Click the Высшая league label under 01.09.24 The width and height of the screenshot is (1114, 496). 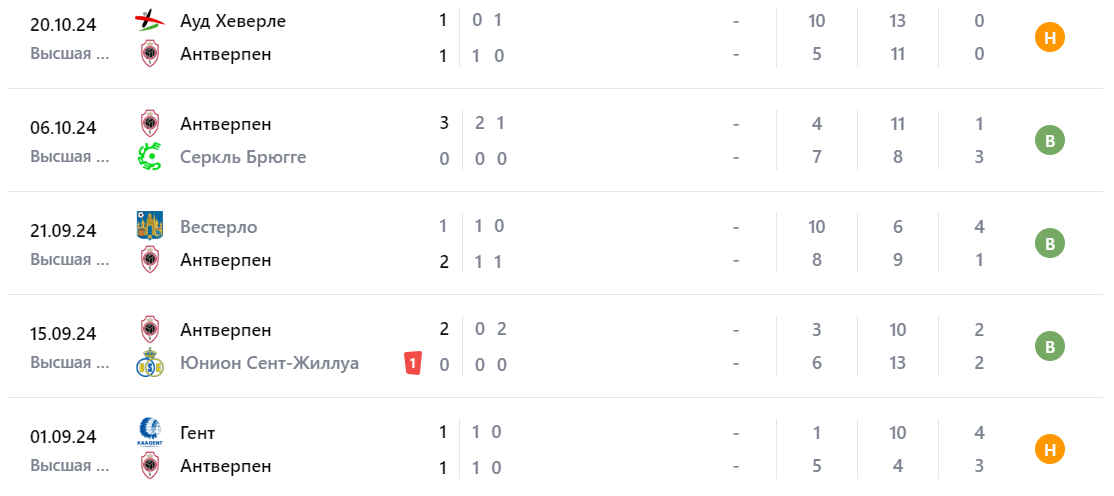[69, 465]
